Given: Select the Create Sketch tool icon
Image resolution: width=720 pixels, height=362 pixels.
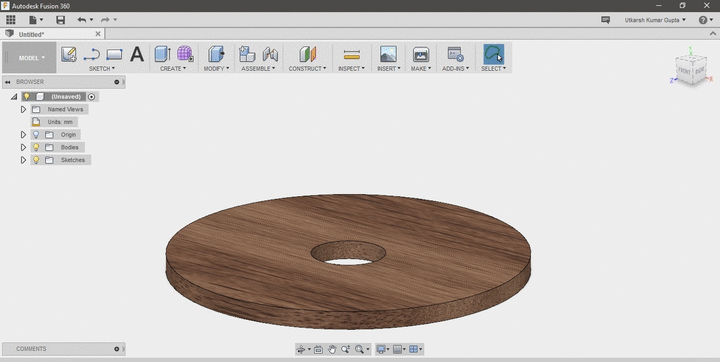Looking at the screenshot, I should [x=69, y=54].
